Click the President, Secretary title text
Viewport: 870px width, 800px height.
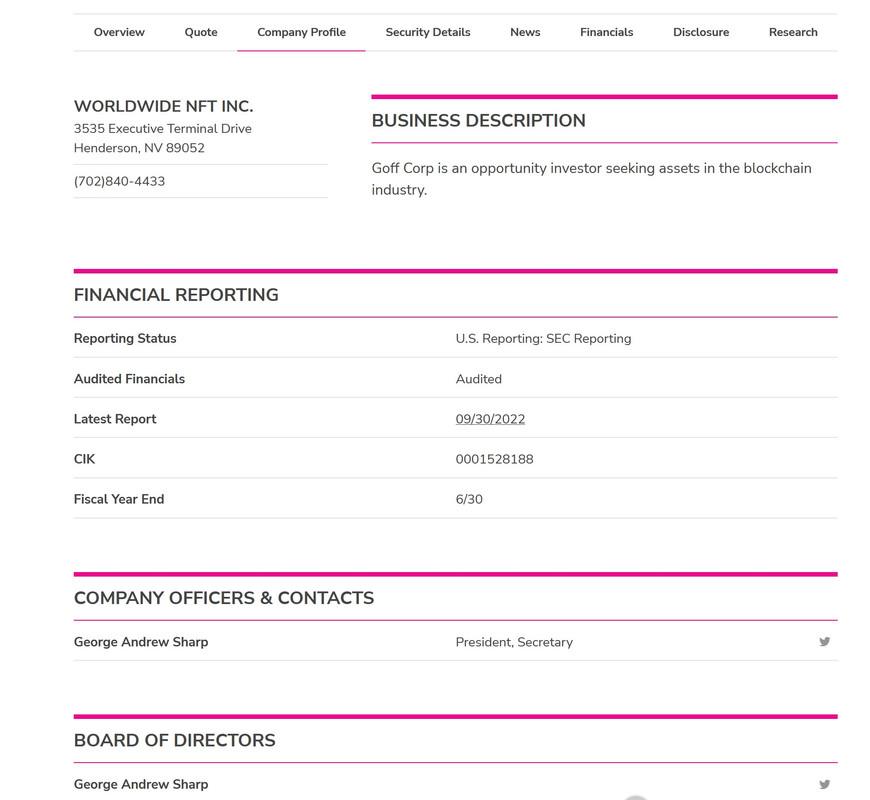[514, 642]
